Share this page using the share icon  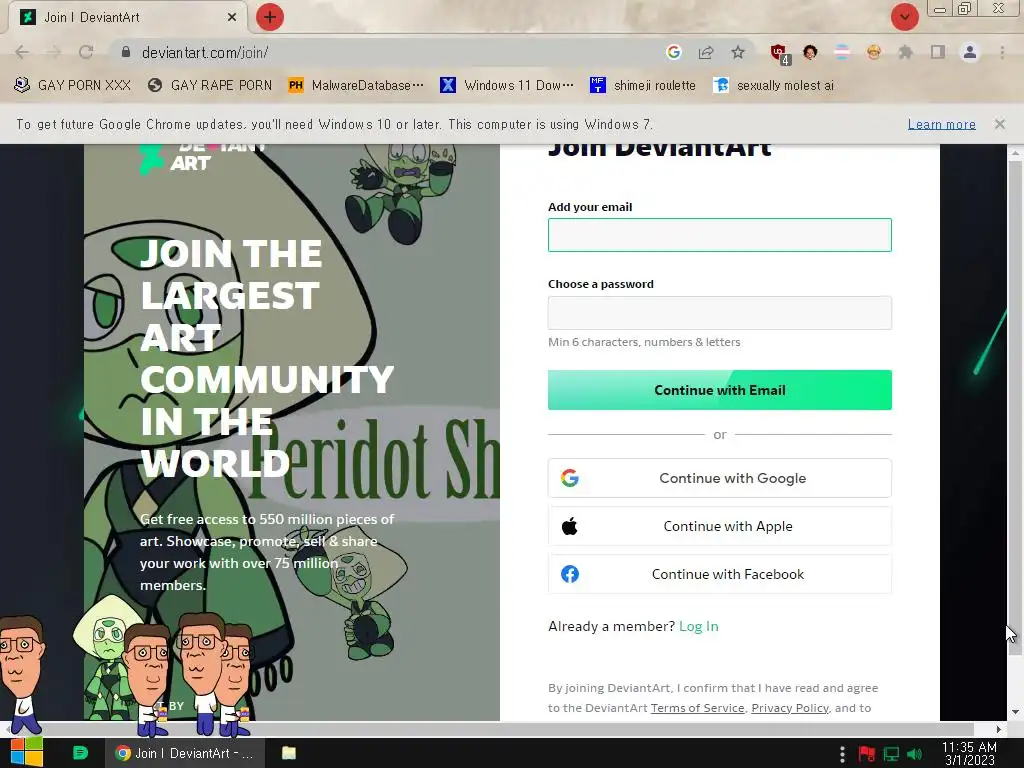point(706,52)
